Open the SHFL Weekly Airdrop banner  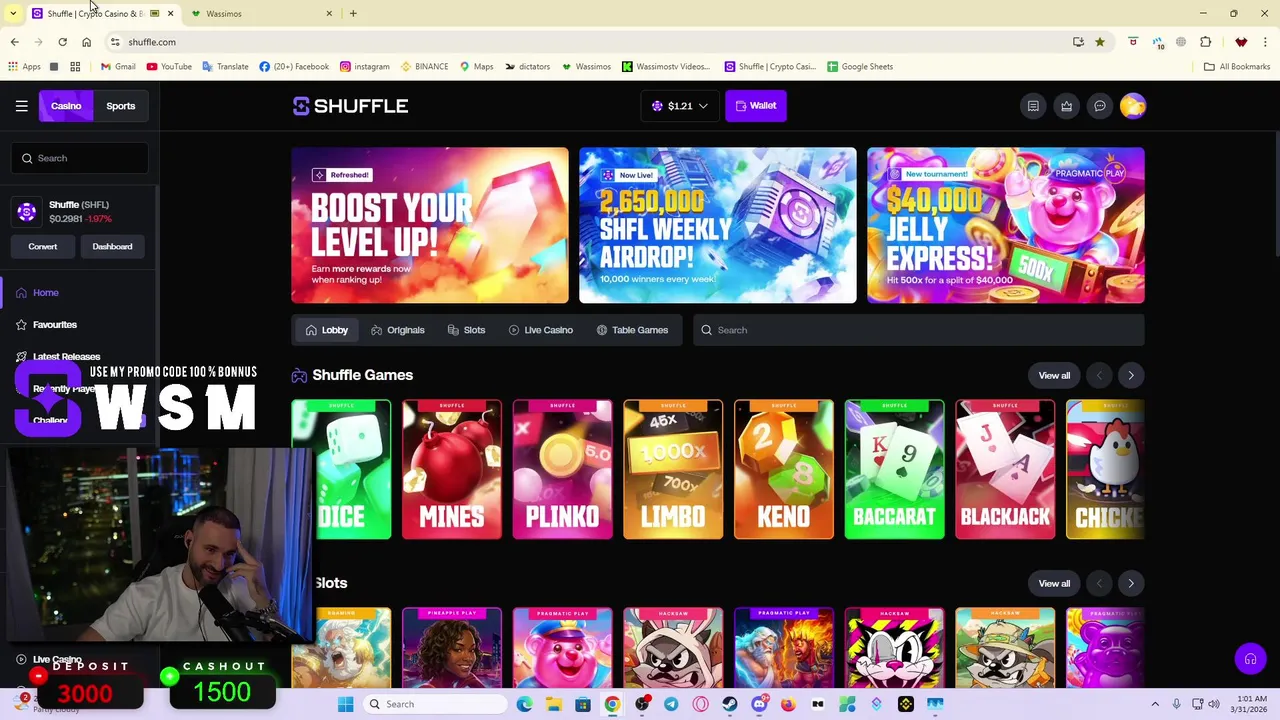pyautogui.click(x=718, y=225)
